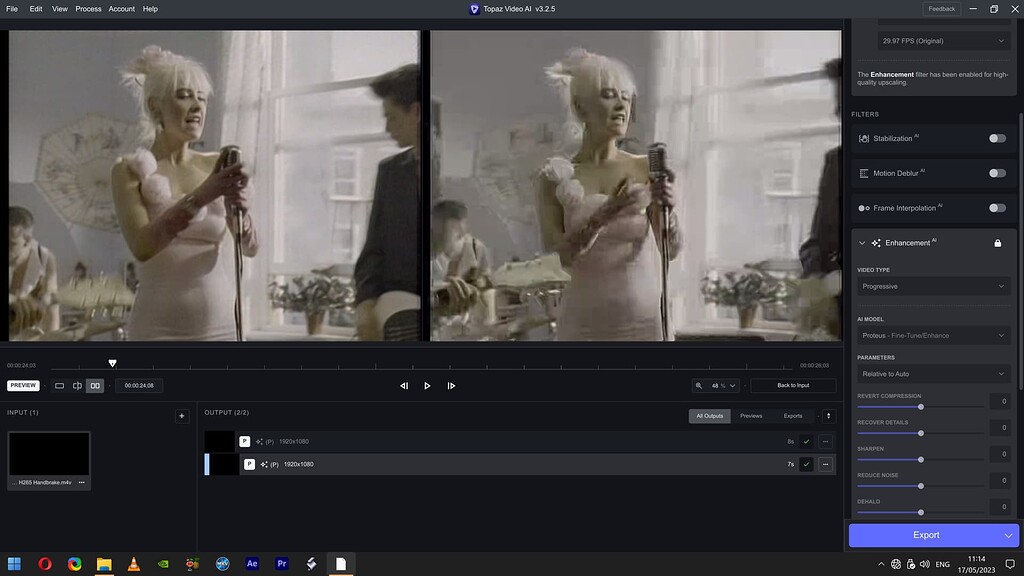Select the split view layout icon
The width and height of the screenshot is (1024, 576).
pyautogui.click(x=77, y=386)
